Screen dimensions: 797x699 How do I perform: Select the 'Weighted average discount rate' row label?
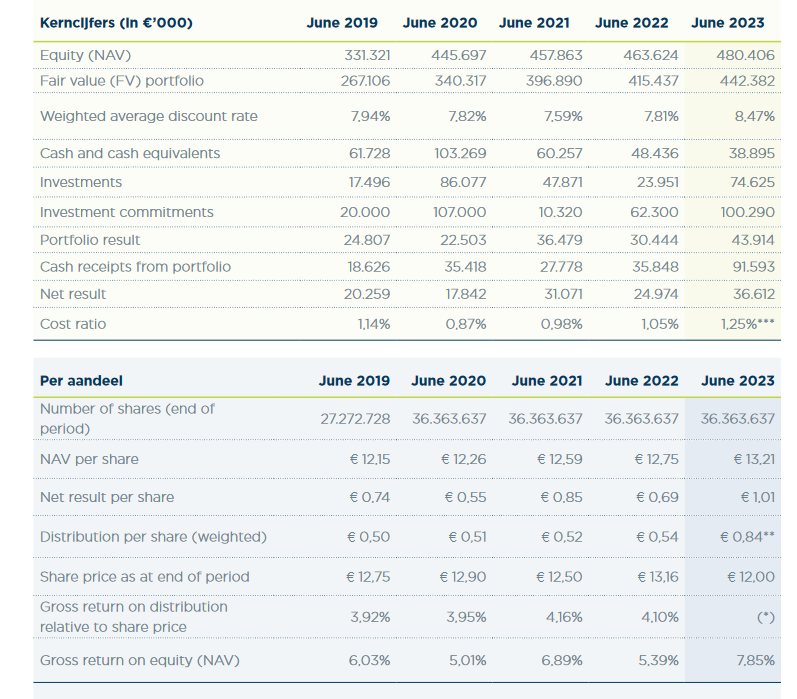pos(148,116)
